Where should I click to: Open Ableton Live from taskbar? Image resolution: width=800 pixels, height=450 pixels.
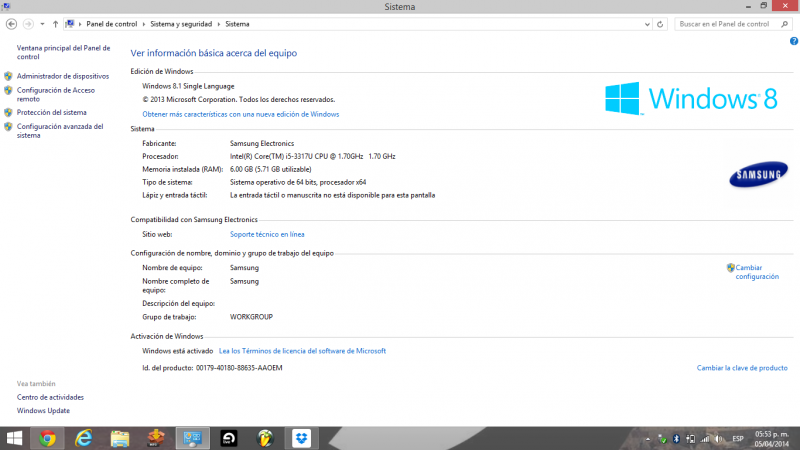[x=229, y=438]
